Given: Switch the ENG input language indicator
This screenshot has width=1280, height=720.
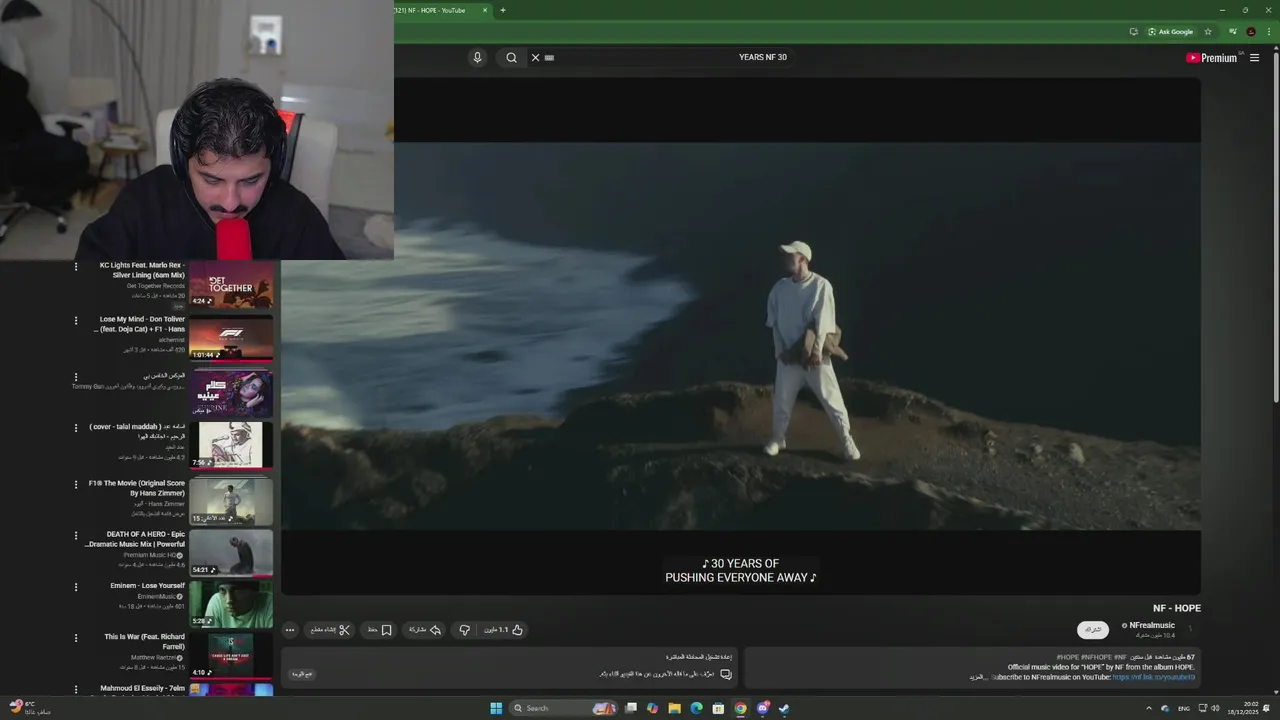Looking at the screenshot, I should 1184,708.
